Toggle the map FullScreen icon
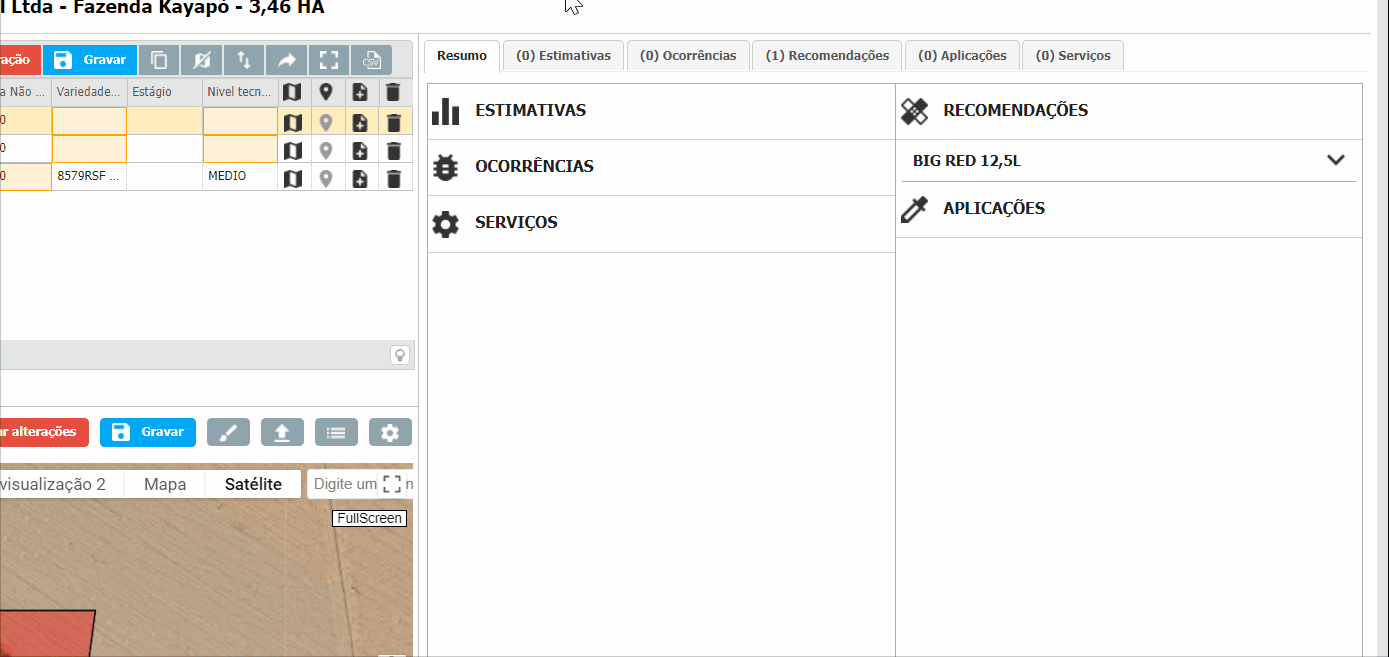 coord(392,484)
